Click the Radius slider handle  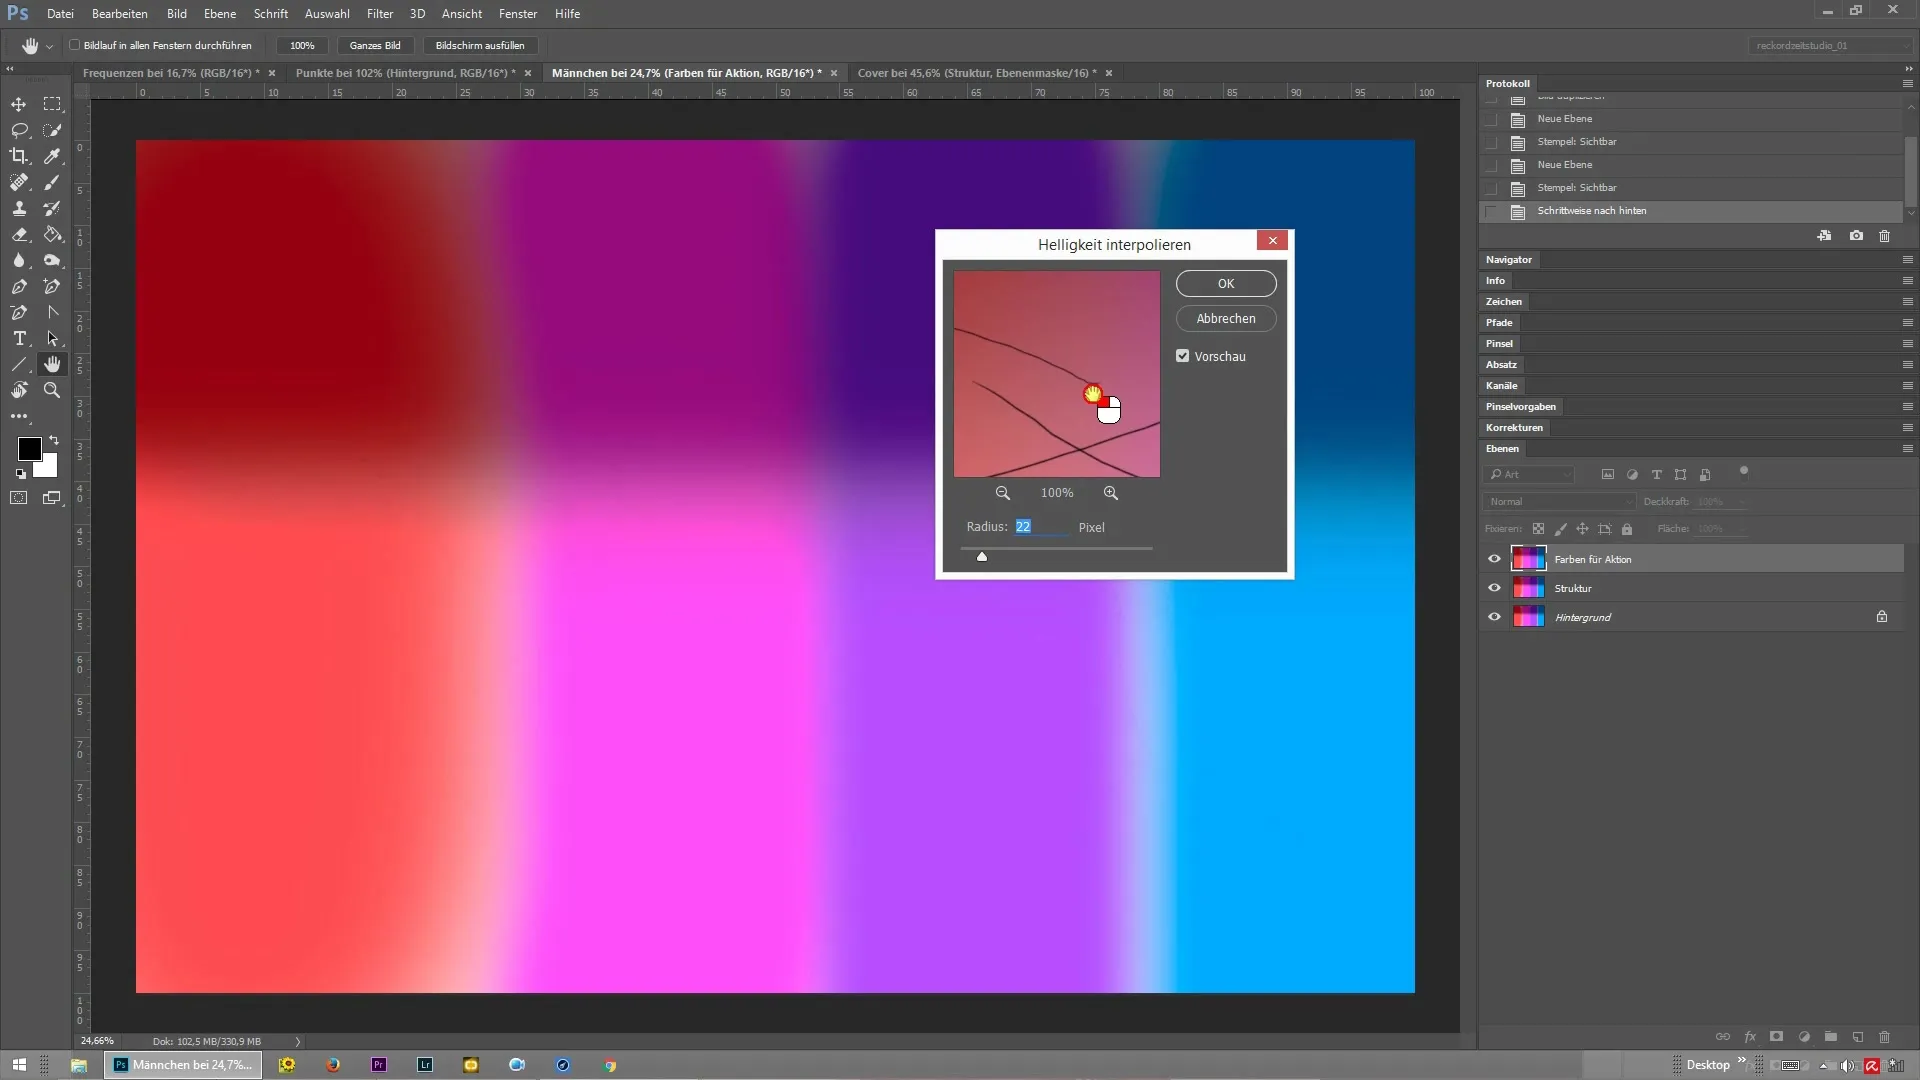(x=982, y=557)
